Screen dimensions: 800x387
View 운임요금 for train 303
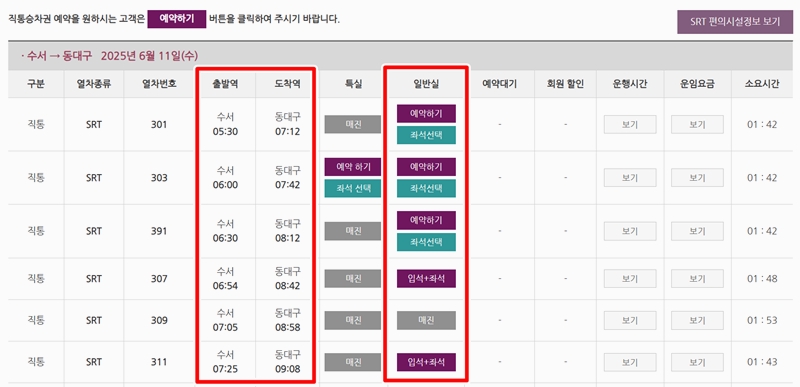pyautogui.click(x=697, y=177)
